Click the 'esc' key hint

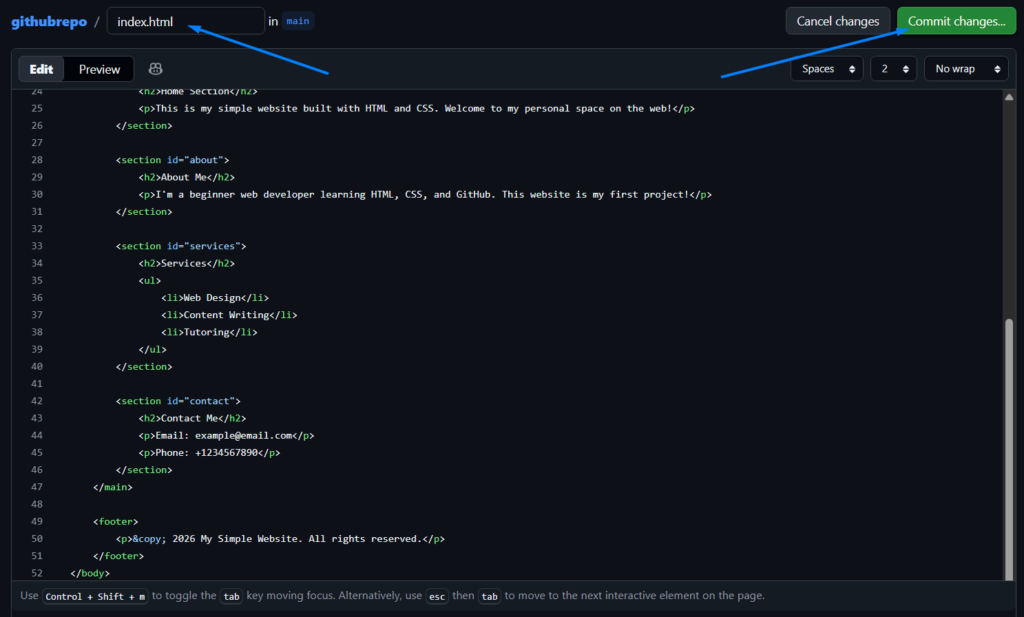tap(437, 596)
